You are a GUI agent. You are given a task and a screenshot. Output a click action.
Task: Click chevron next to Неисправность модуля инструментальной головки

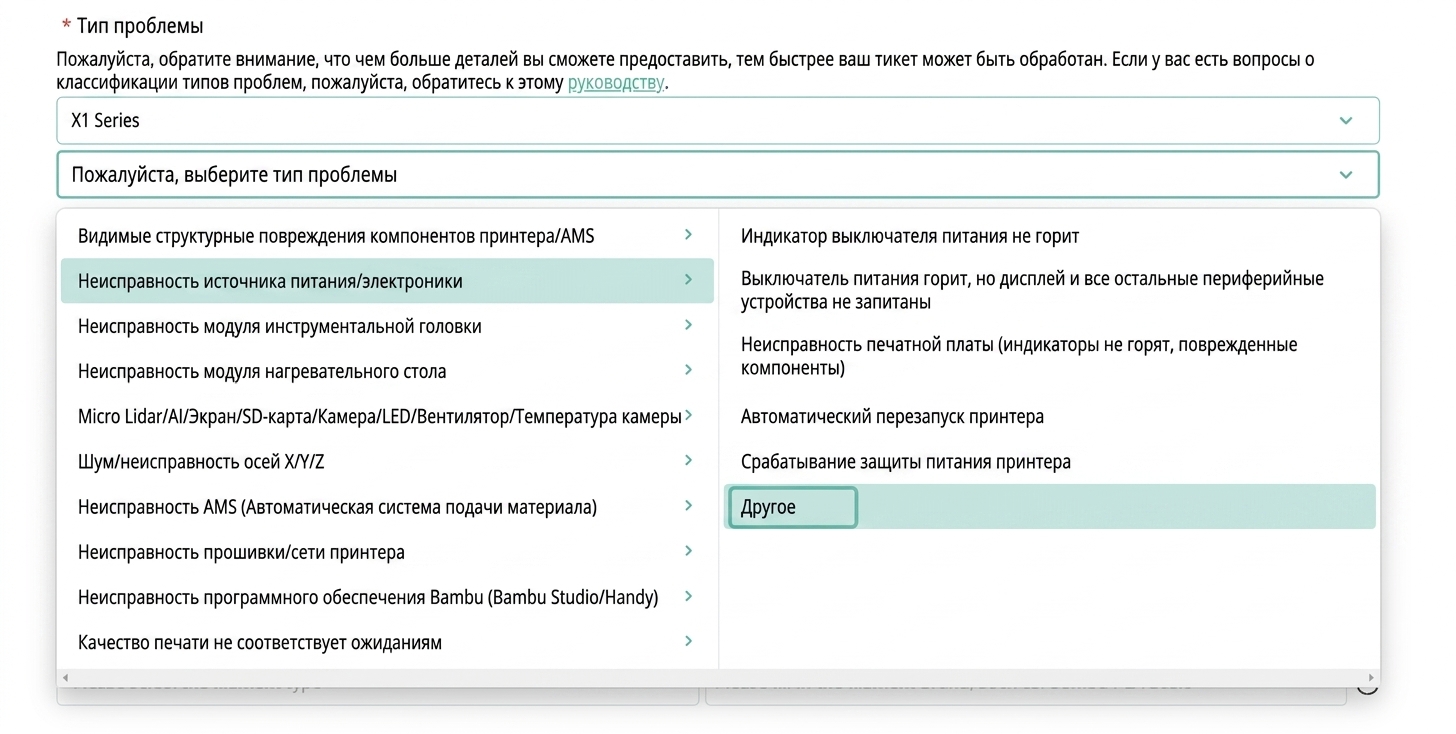(x=688, y=325)
